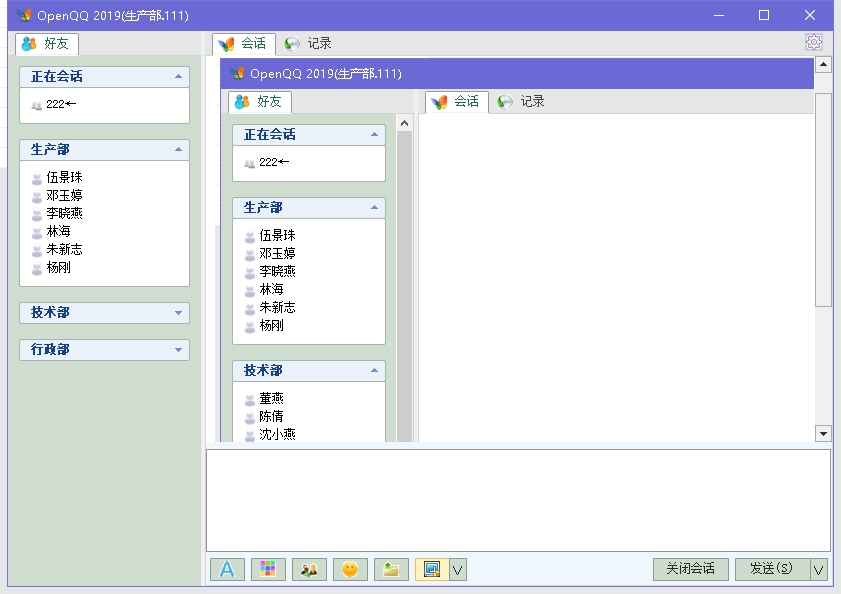Click 生产部 collapse arrow in pasted screenshot
Screen dimensions: 841x594
coord(374,208)
